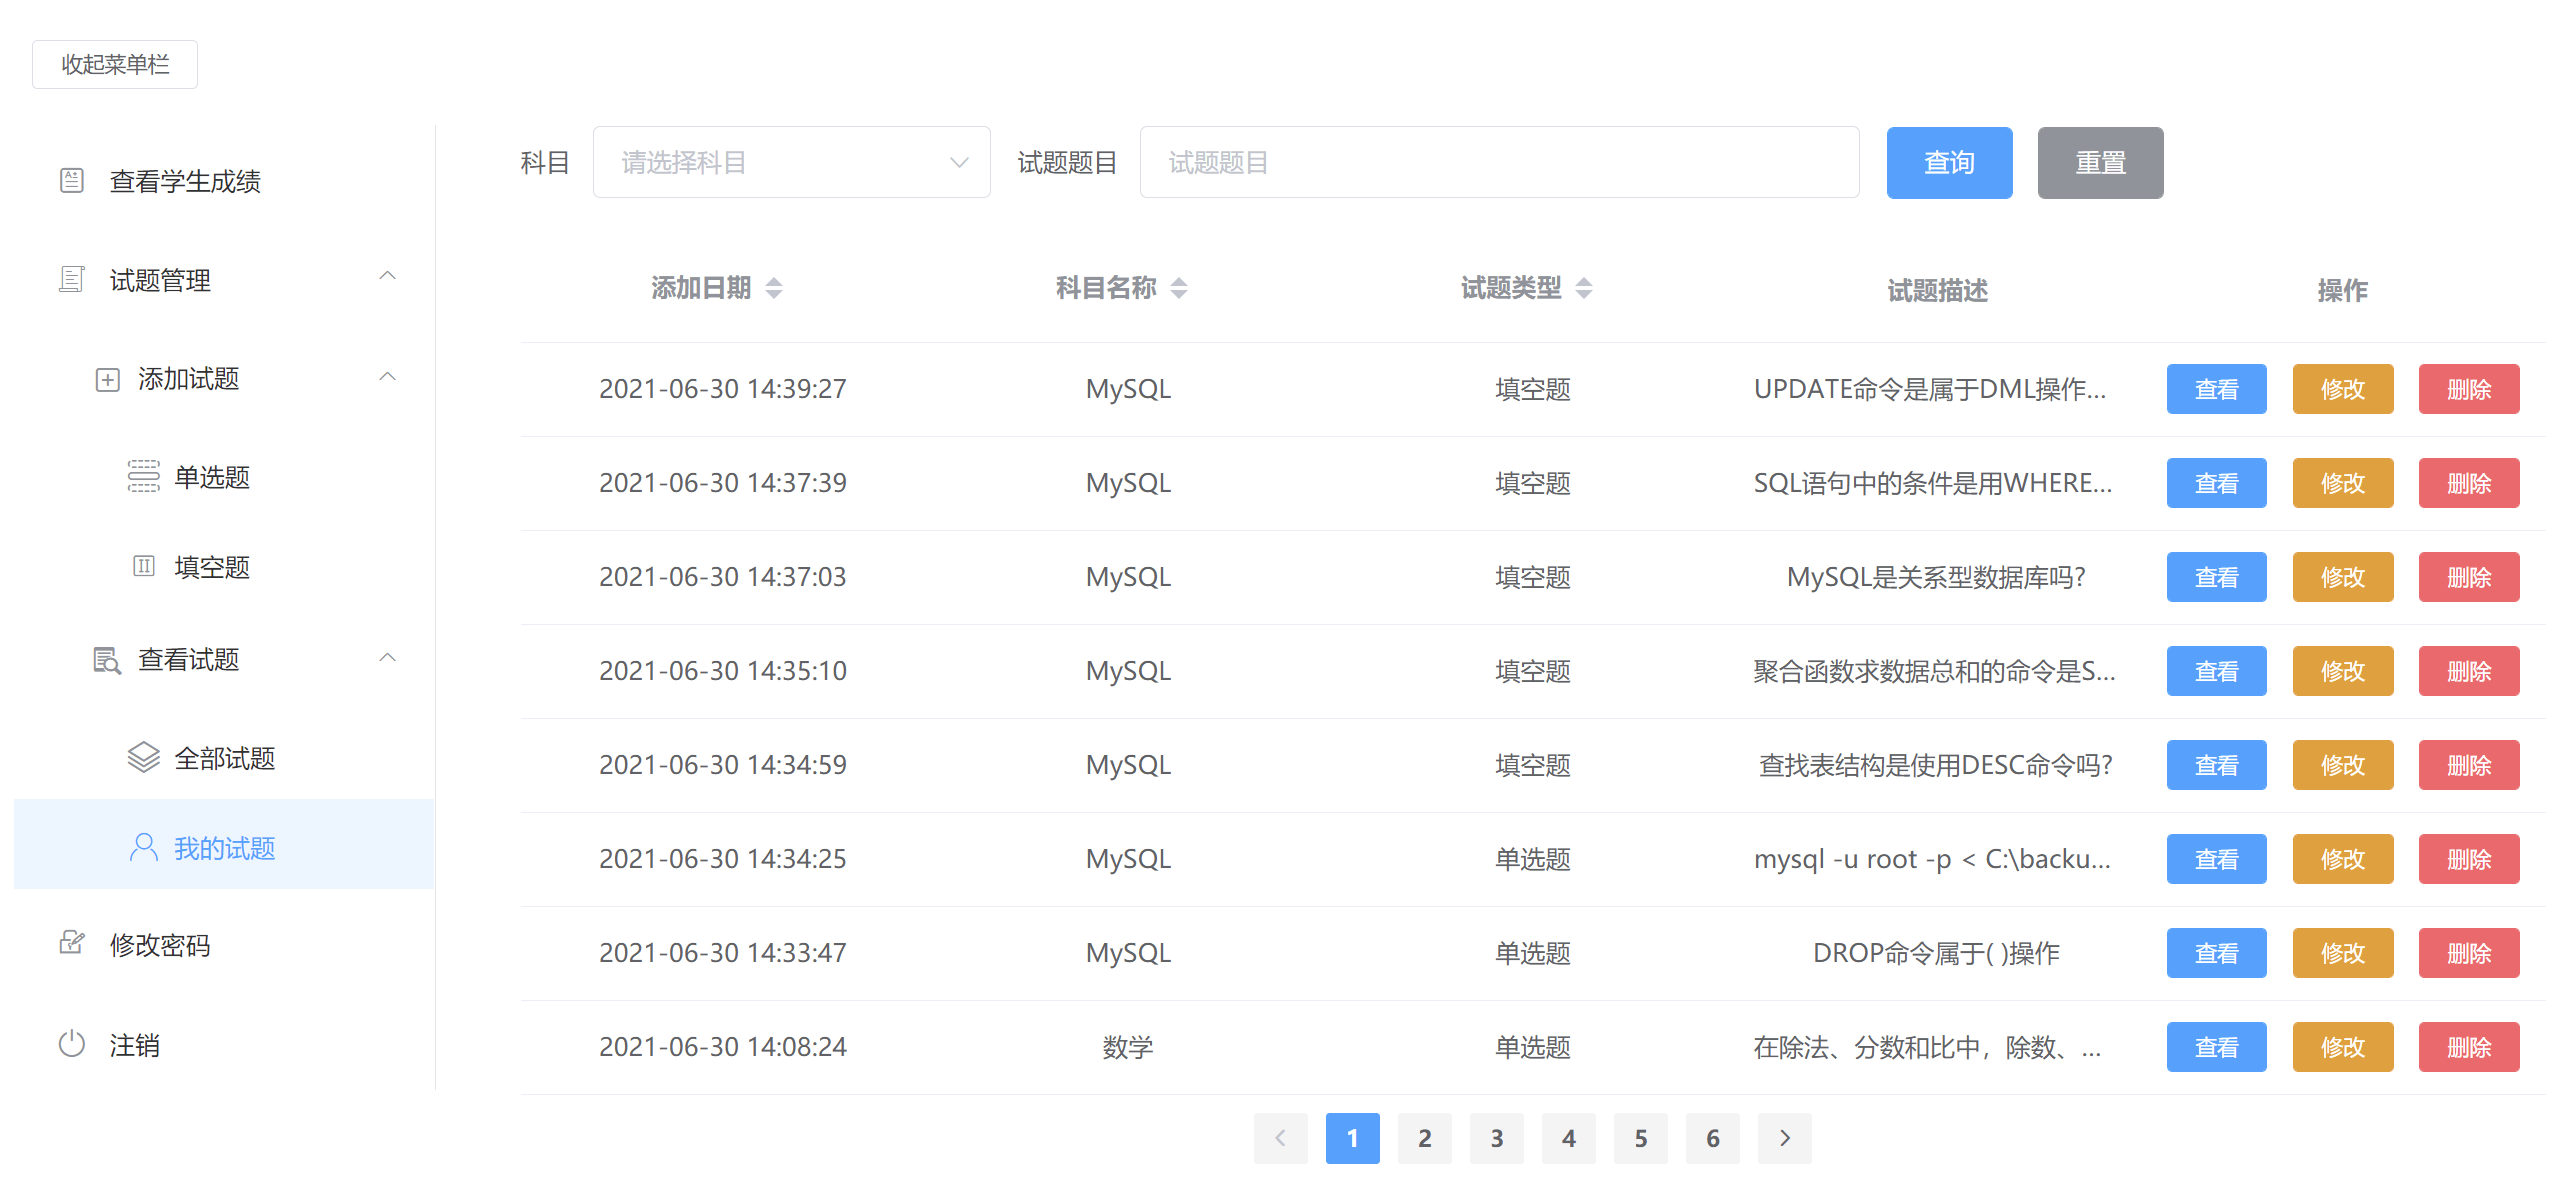
Task: Edit the MySQL是关系型数据库吗 question
Action: (2343, 577)
